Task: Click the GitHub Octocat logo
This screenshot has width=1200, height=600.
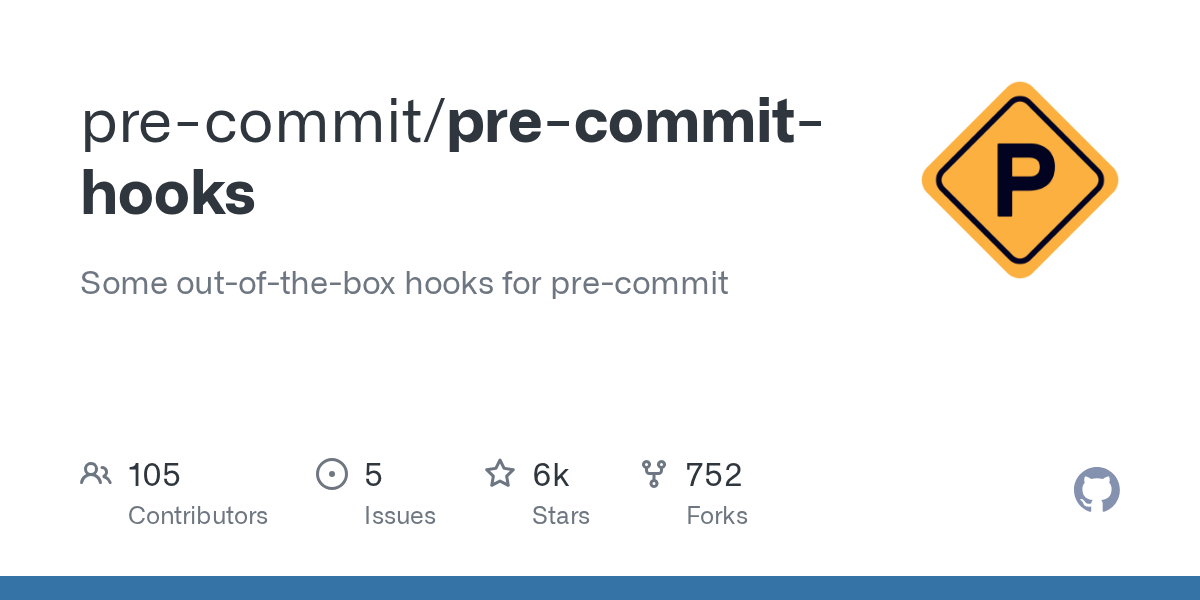Action: pyautogui.click(x=1097, y=490)
